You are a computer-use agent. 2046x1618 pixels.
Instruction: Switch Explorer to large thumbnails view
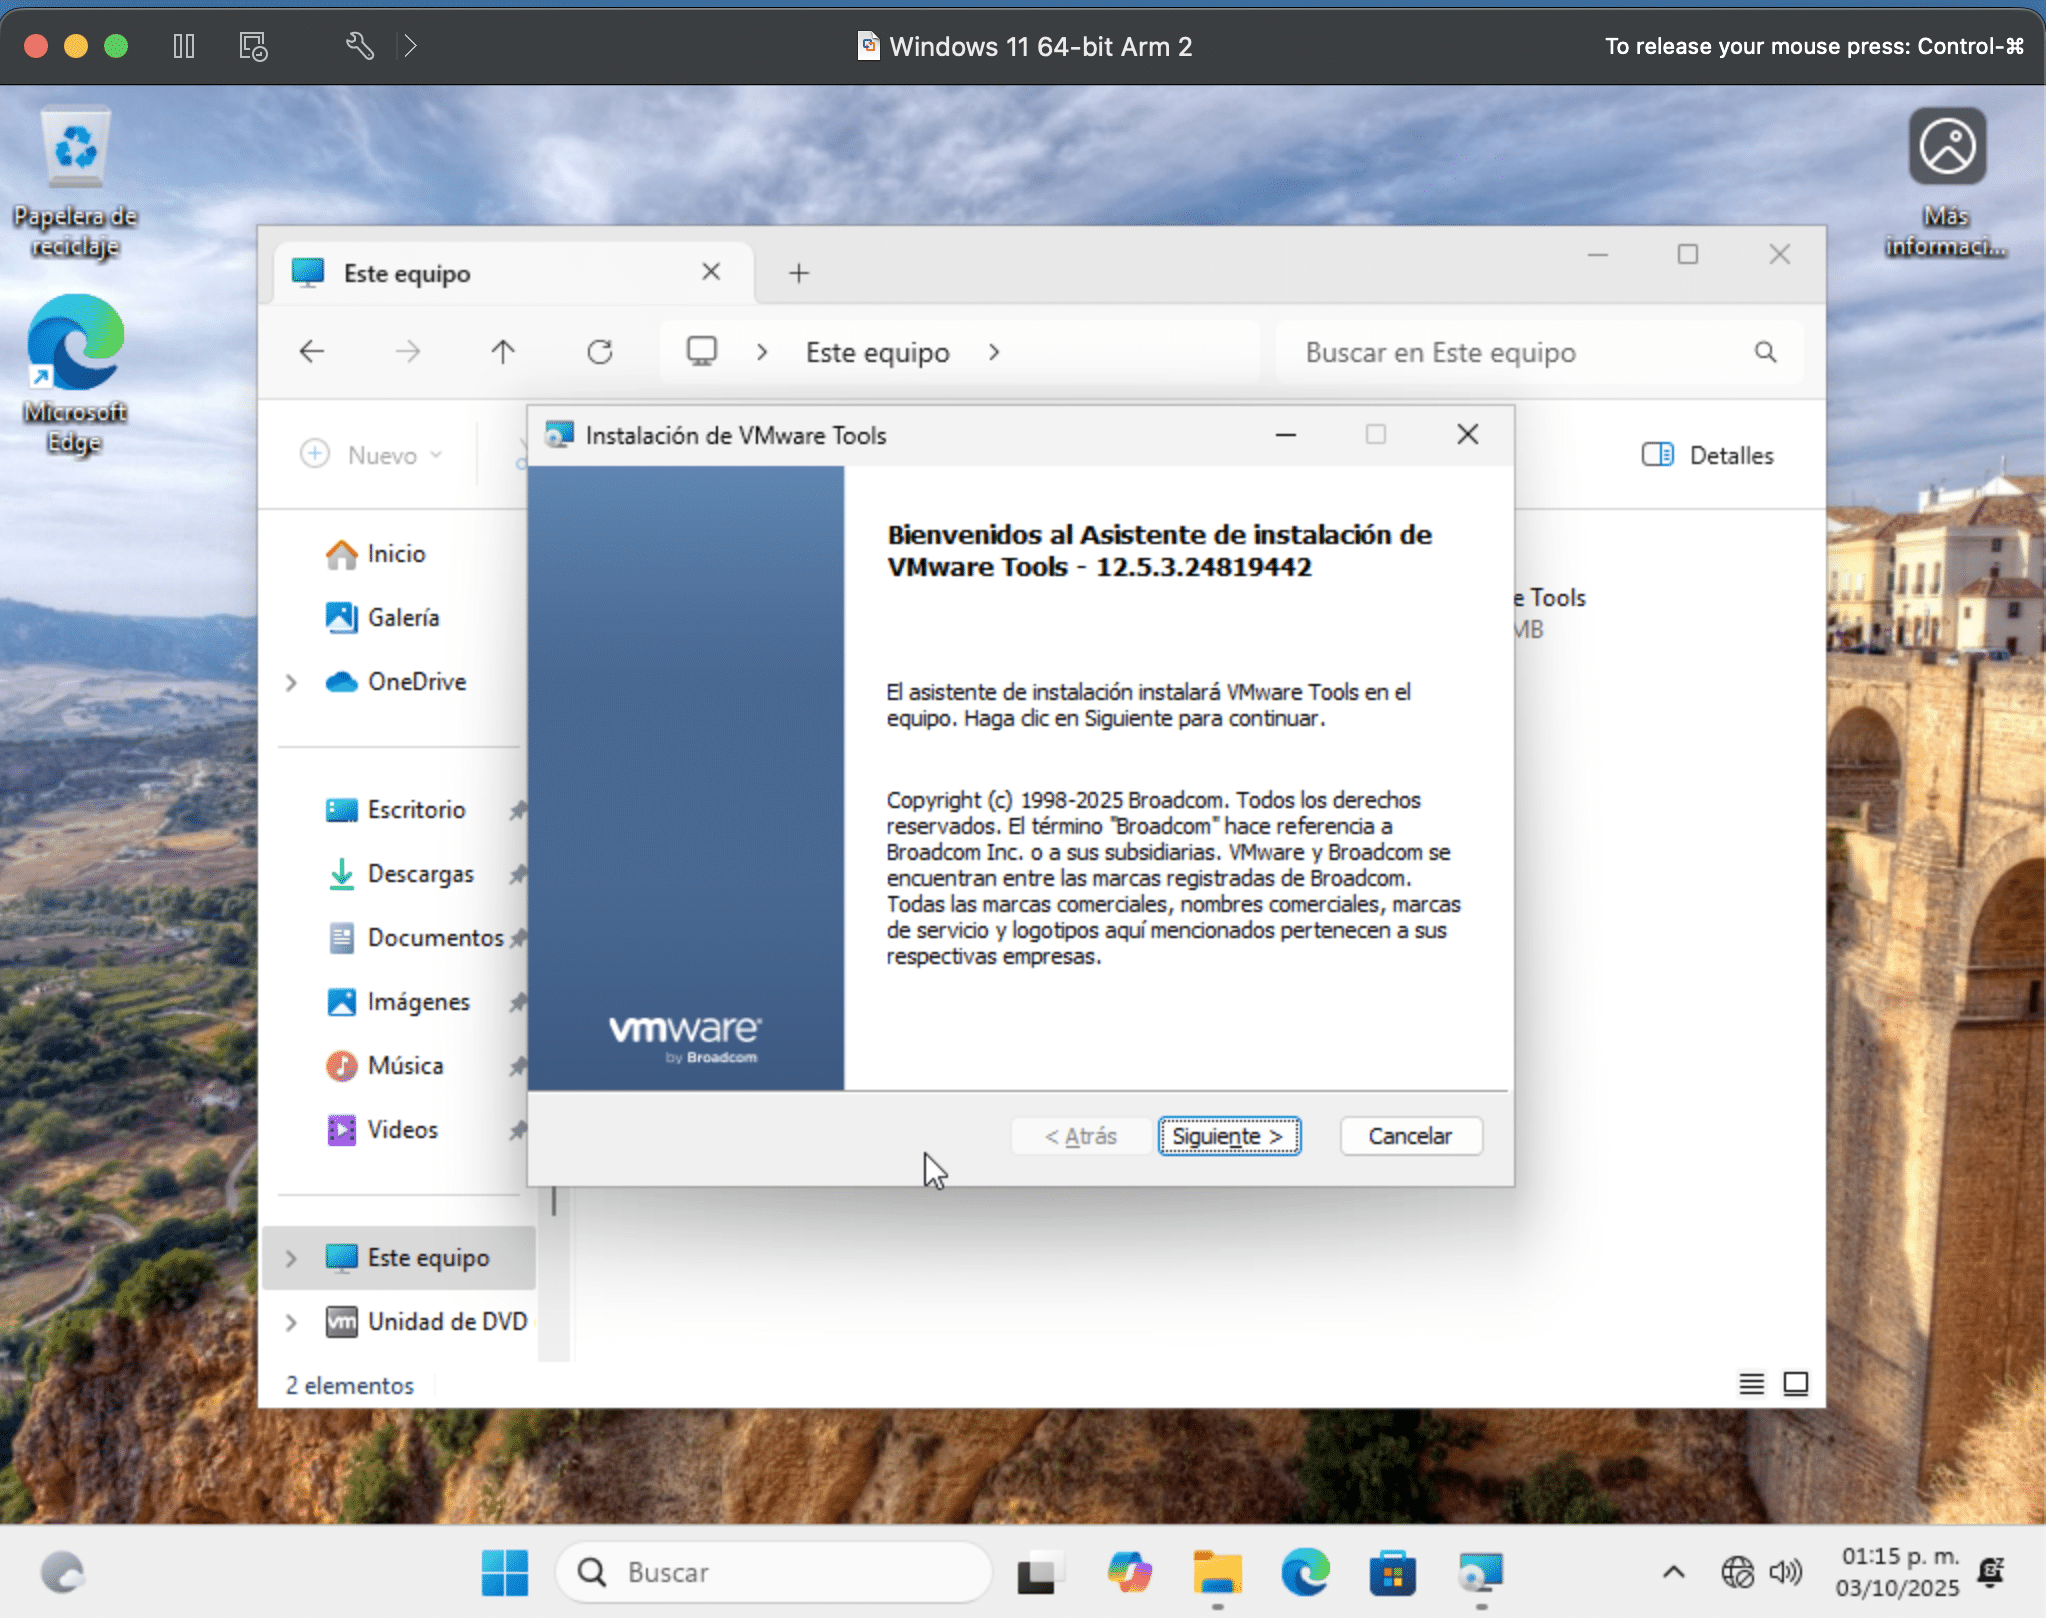click(x=1796, y=1384)
